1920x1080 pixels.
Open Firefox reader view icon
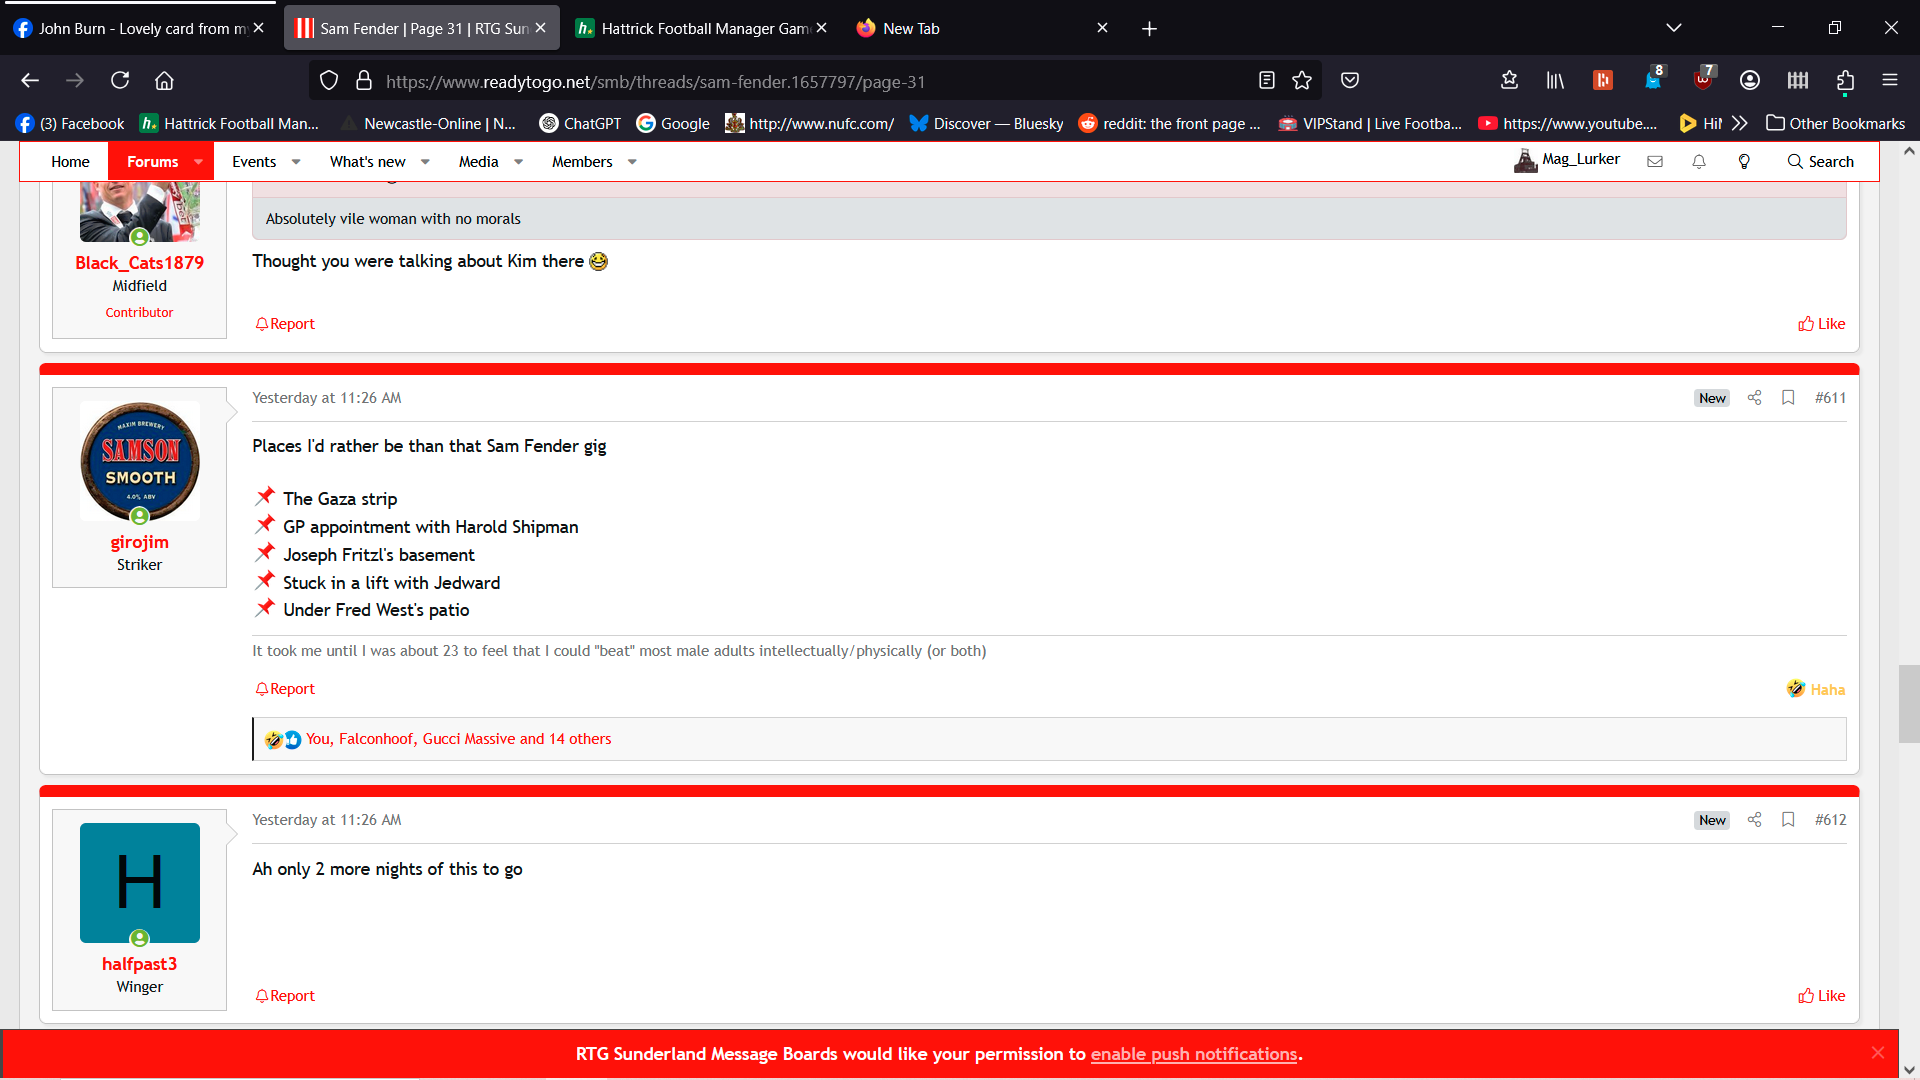click(1266, 81)
